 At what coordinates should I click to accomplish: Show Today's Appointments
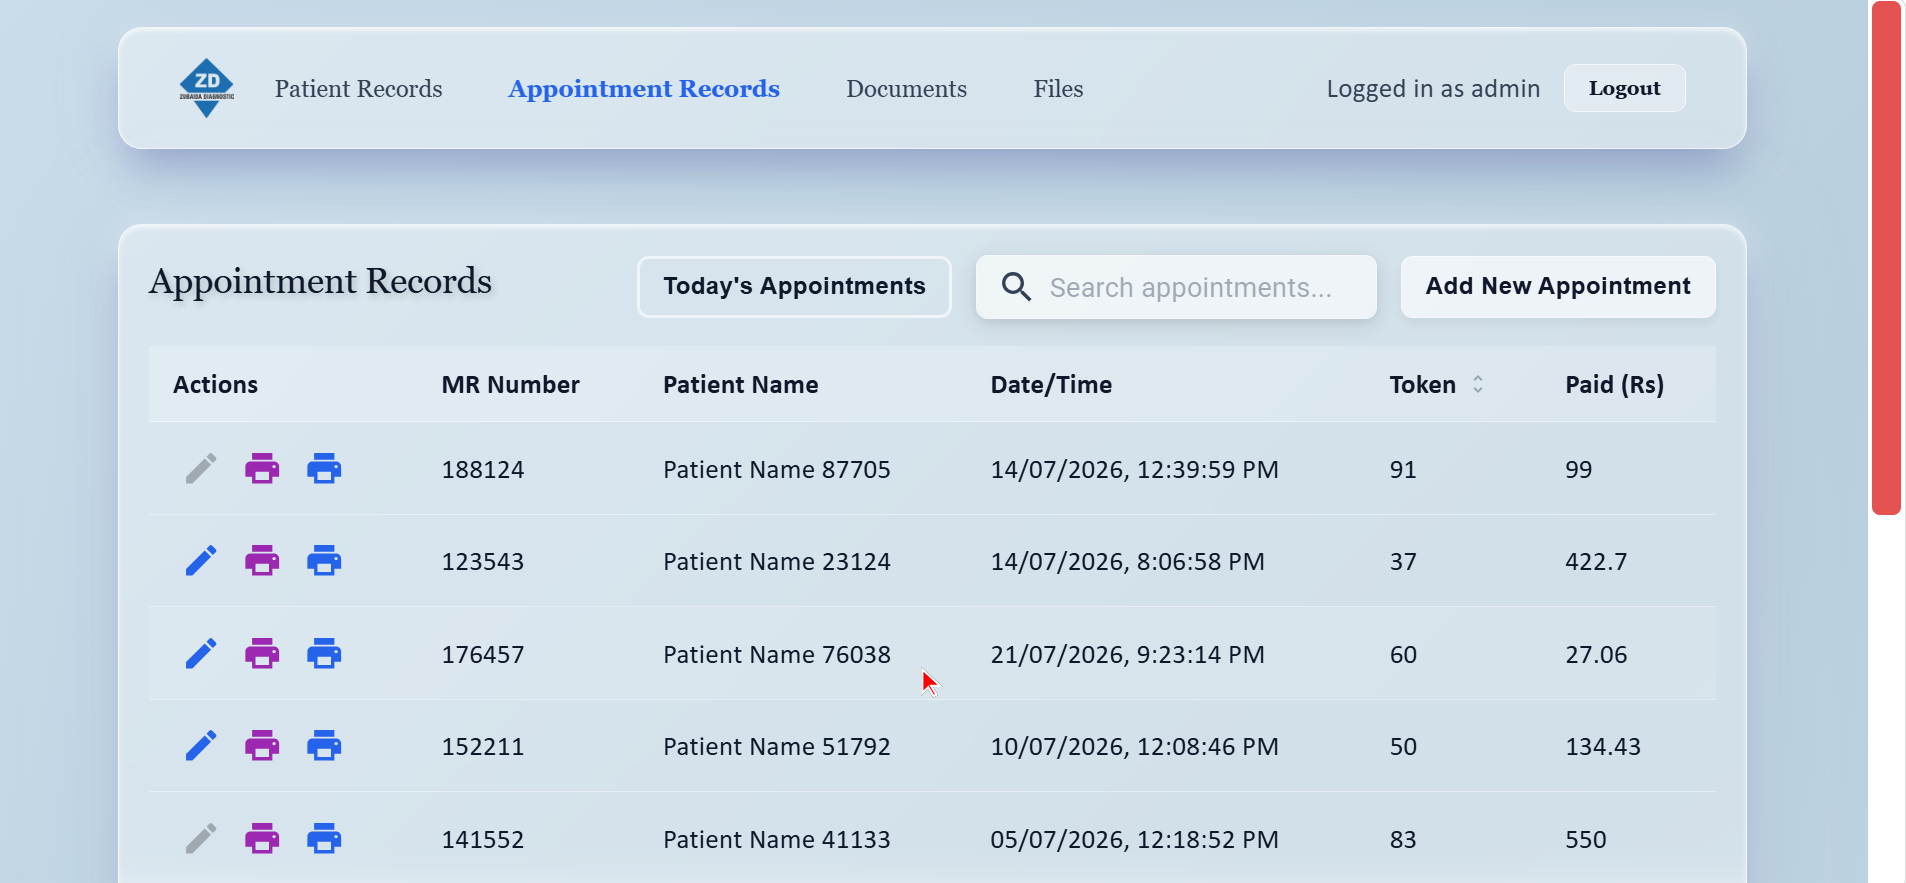794,287
